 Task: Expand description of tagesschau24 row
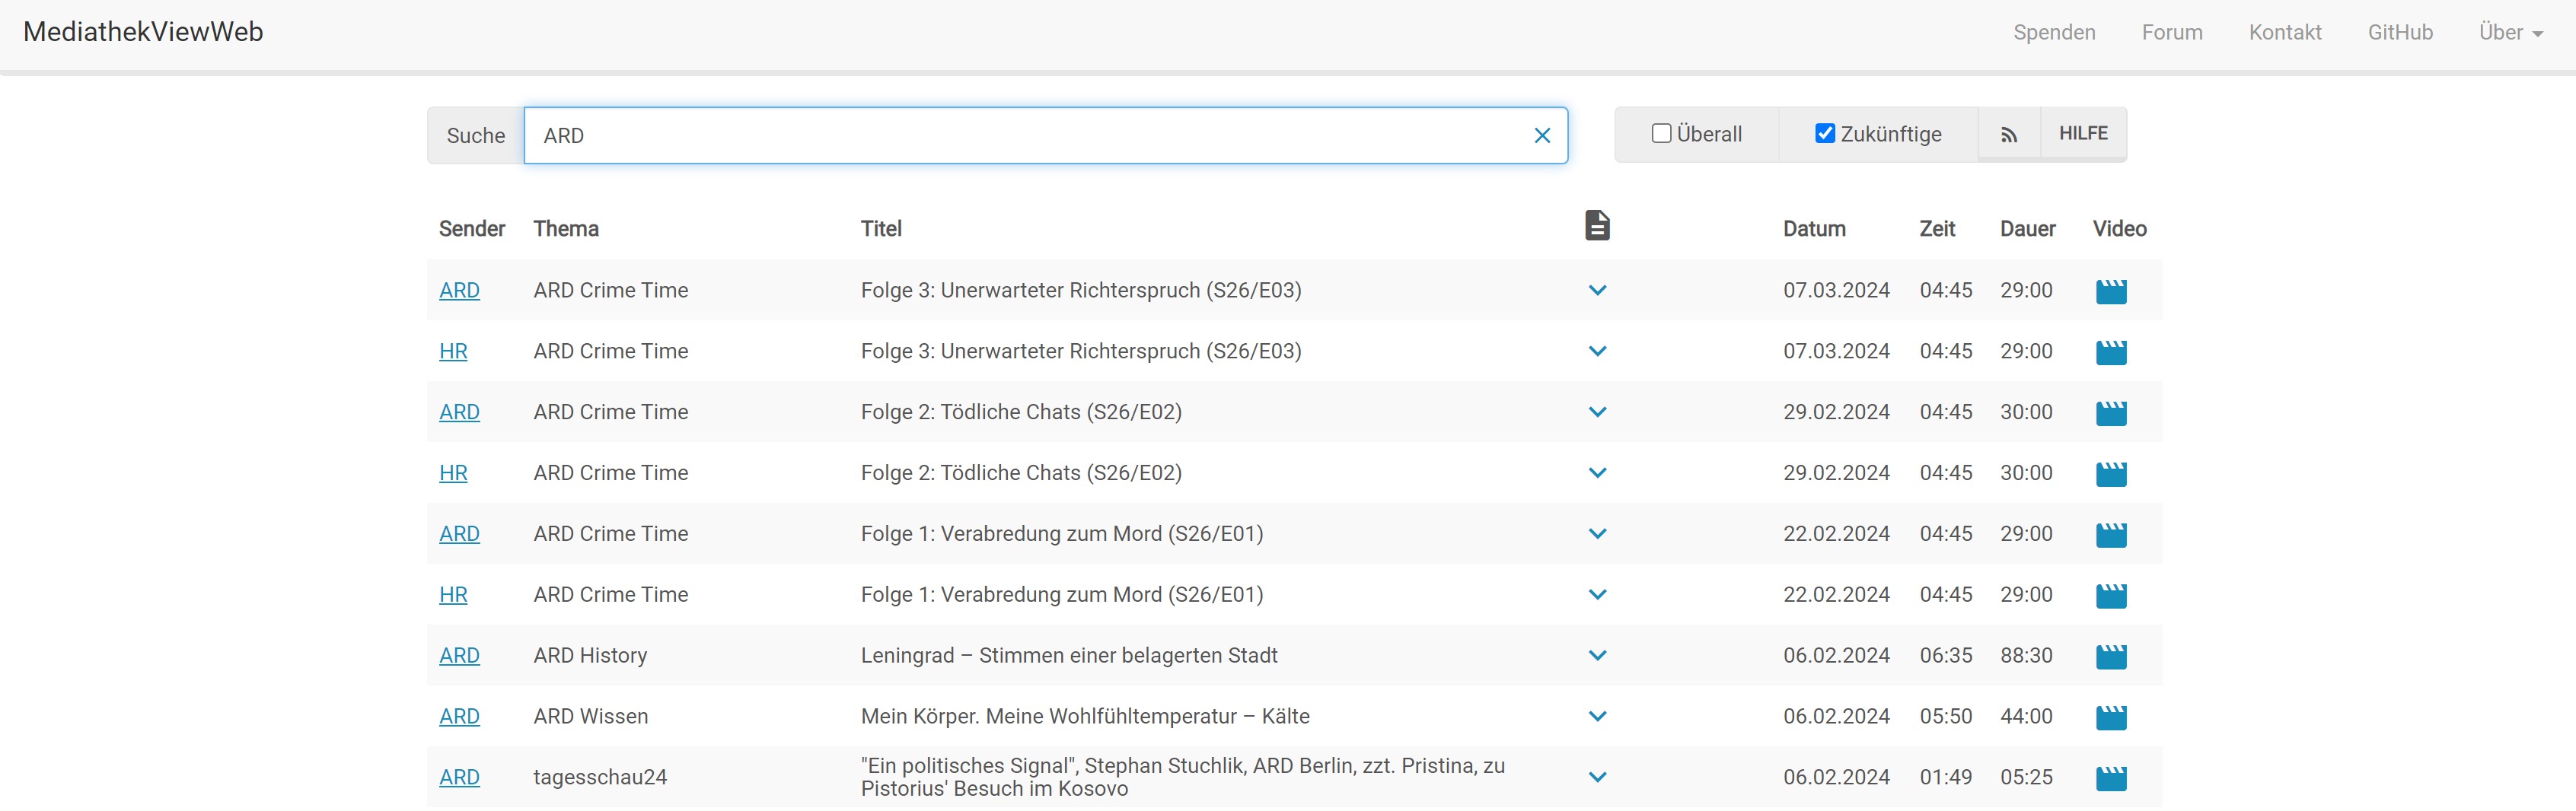pyautogui.click(x=1597, y=778)
